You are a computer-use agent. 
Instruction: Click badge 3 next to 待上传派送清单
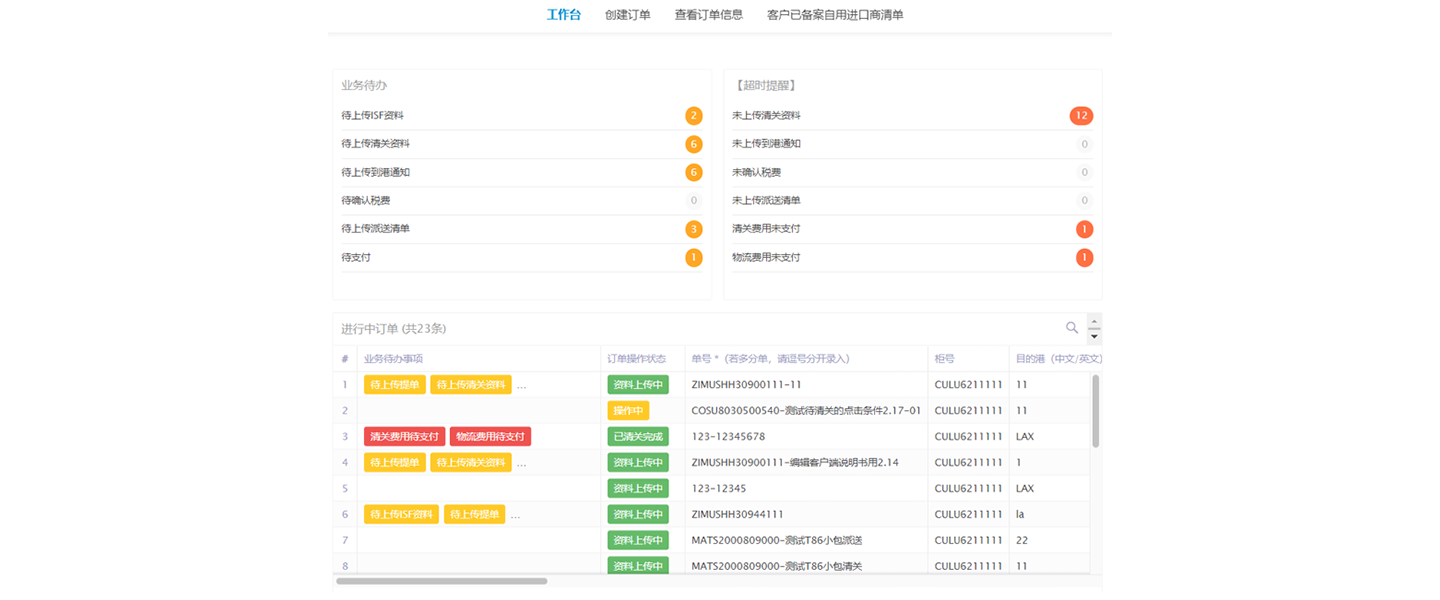(x=693, y=229)
